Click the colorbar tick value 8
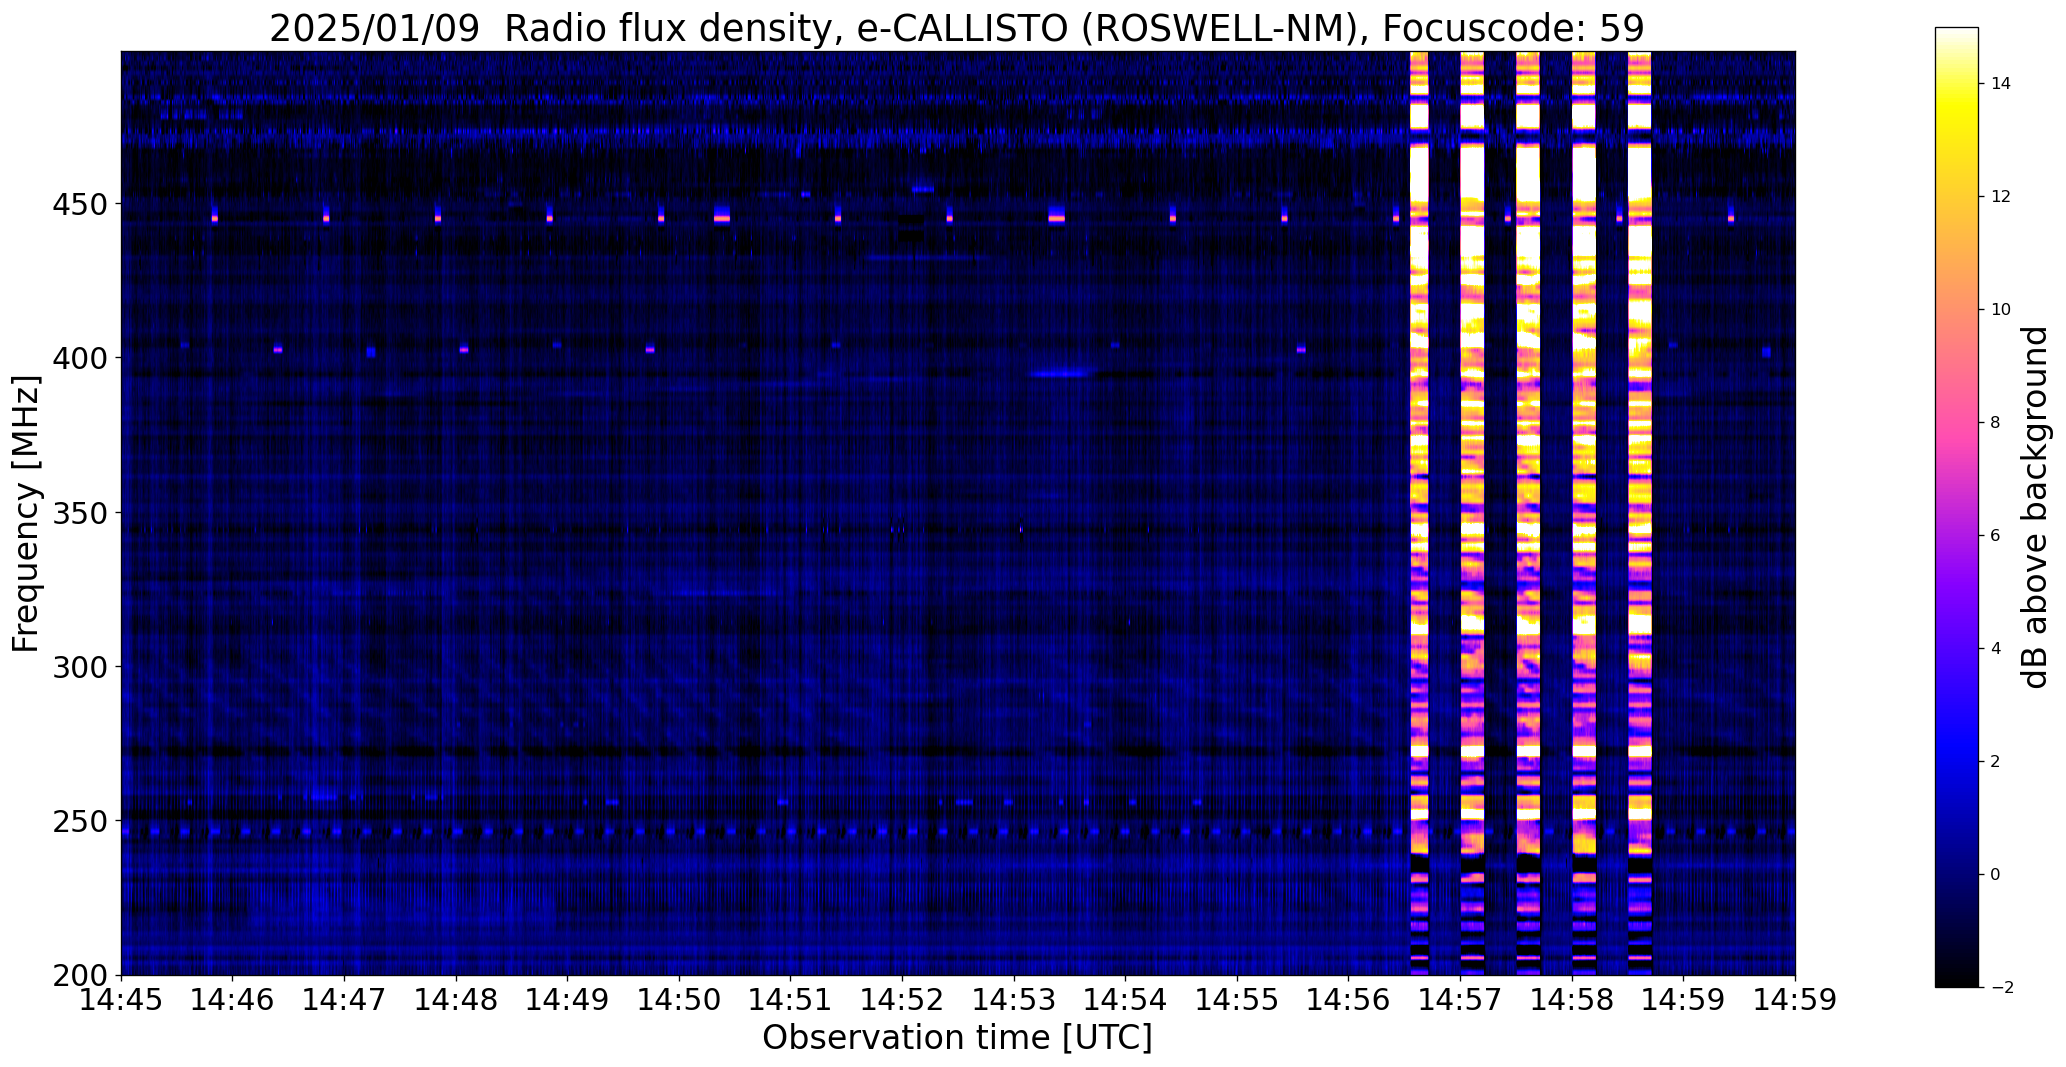The width and height of the screenshot is (2066, 1067). [x=1996, y=423]
